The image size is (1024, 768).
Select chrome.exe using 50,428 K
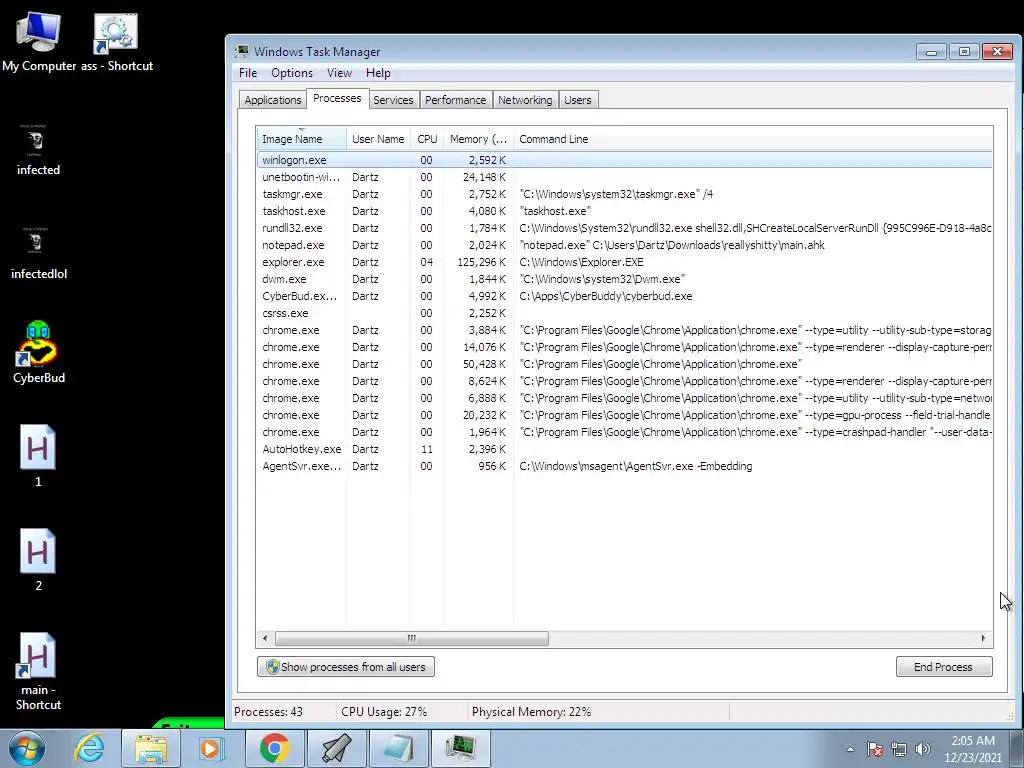pos(624,364)
